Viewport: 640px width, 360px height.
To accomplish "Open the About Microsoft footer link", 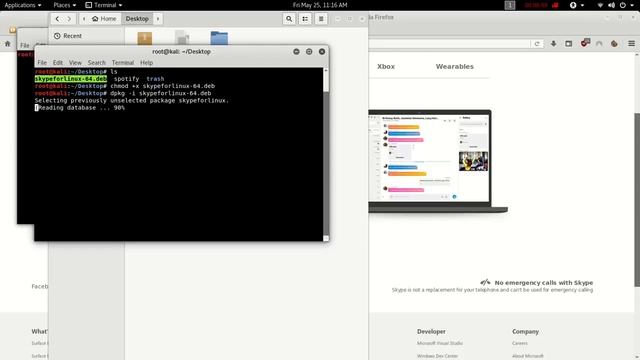I will (x=527, y=356).
